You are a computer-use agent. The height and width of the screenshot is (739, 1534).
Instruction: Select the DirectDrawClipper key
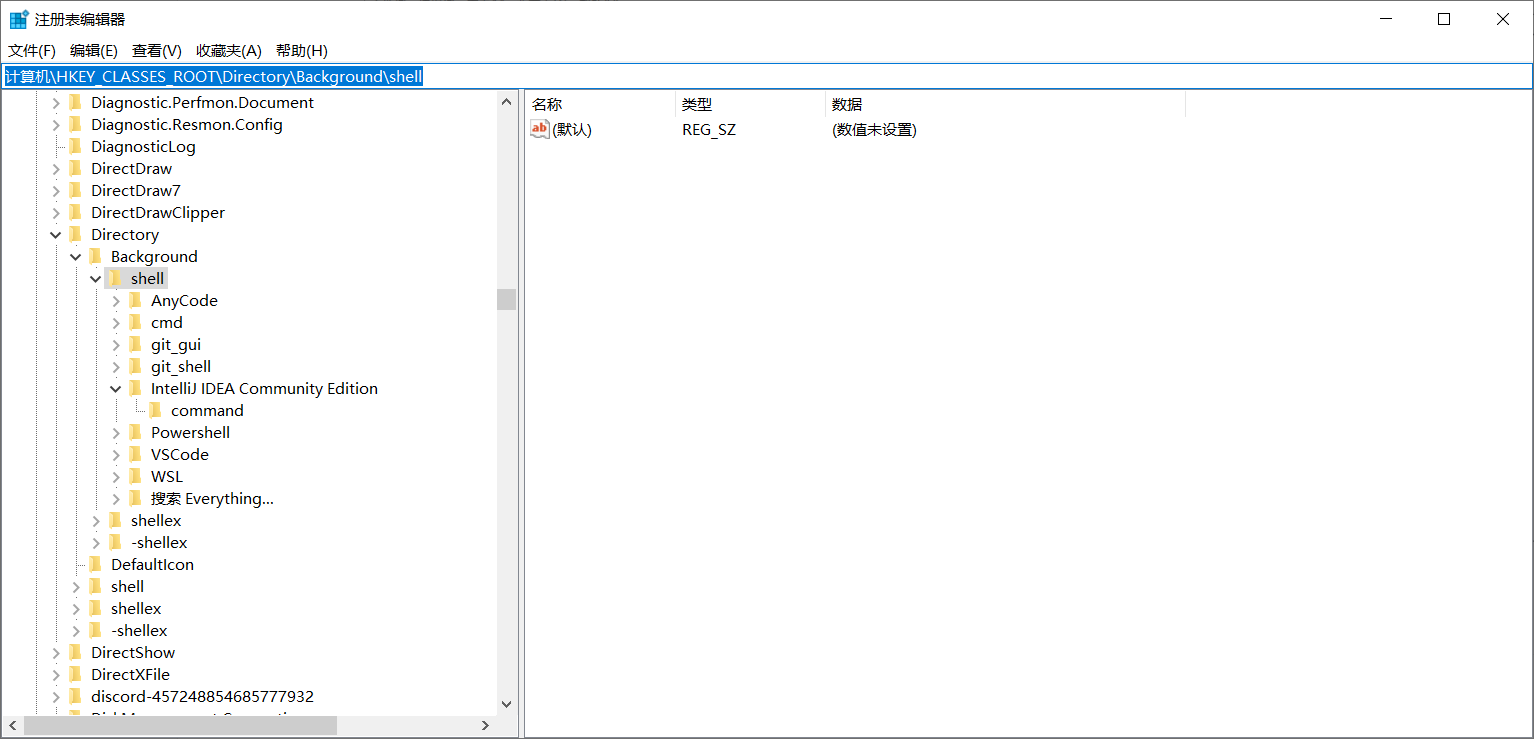pos(158,213)
